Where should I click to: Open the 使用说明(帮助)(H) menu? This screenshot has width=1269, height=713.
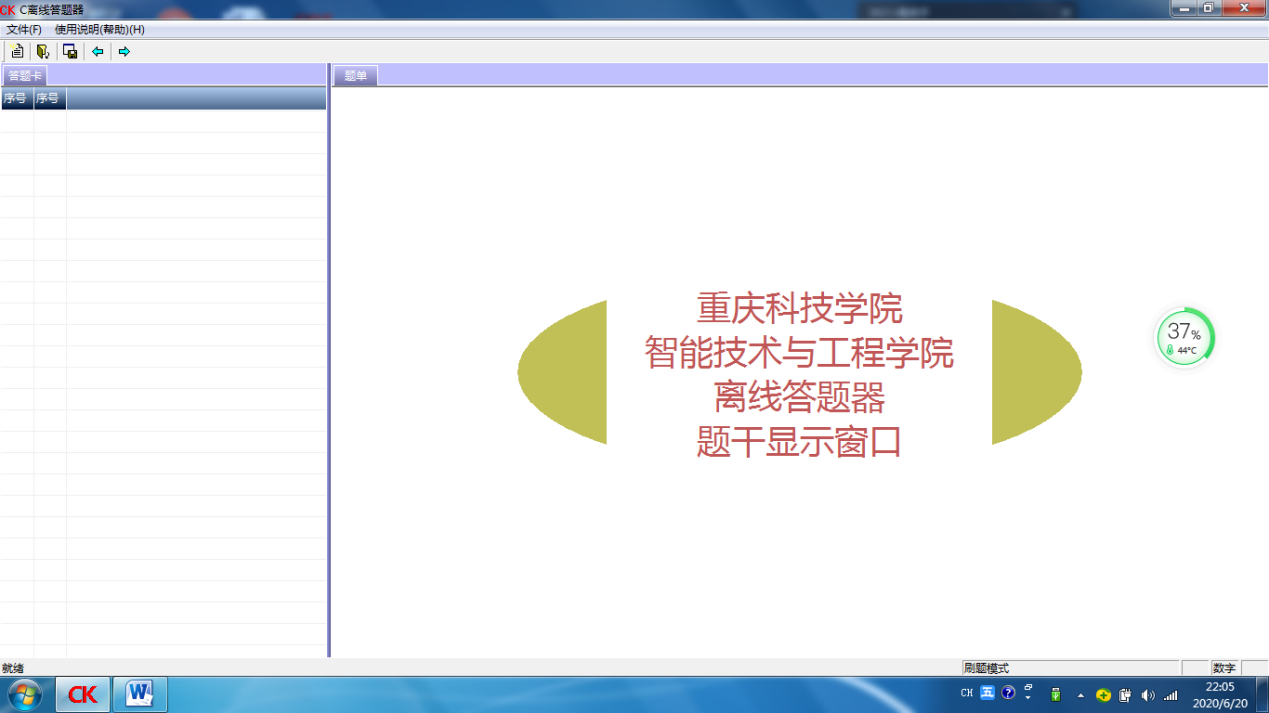(100, 30)
